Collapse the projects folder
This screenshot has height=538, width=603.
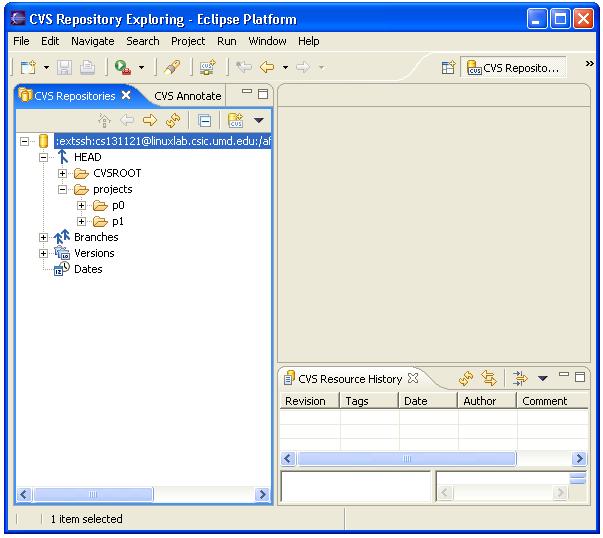(63, 190)
